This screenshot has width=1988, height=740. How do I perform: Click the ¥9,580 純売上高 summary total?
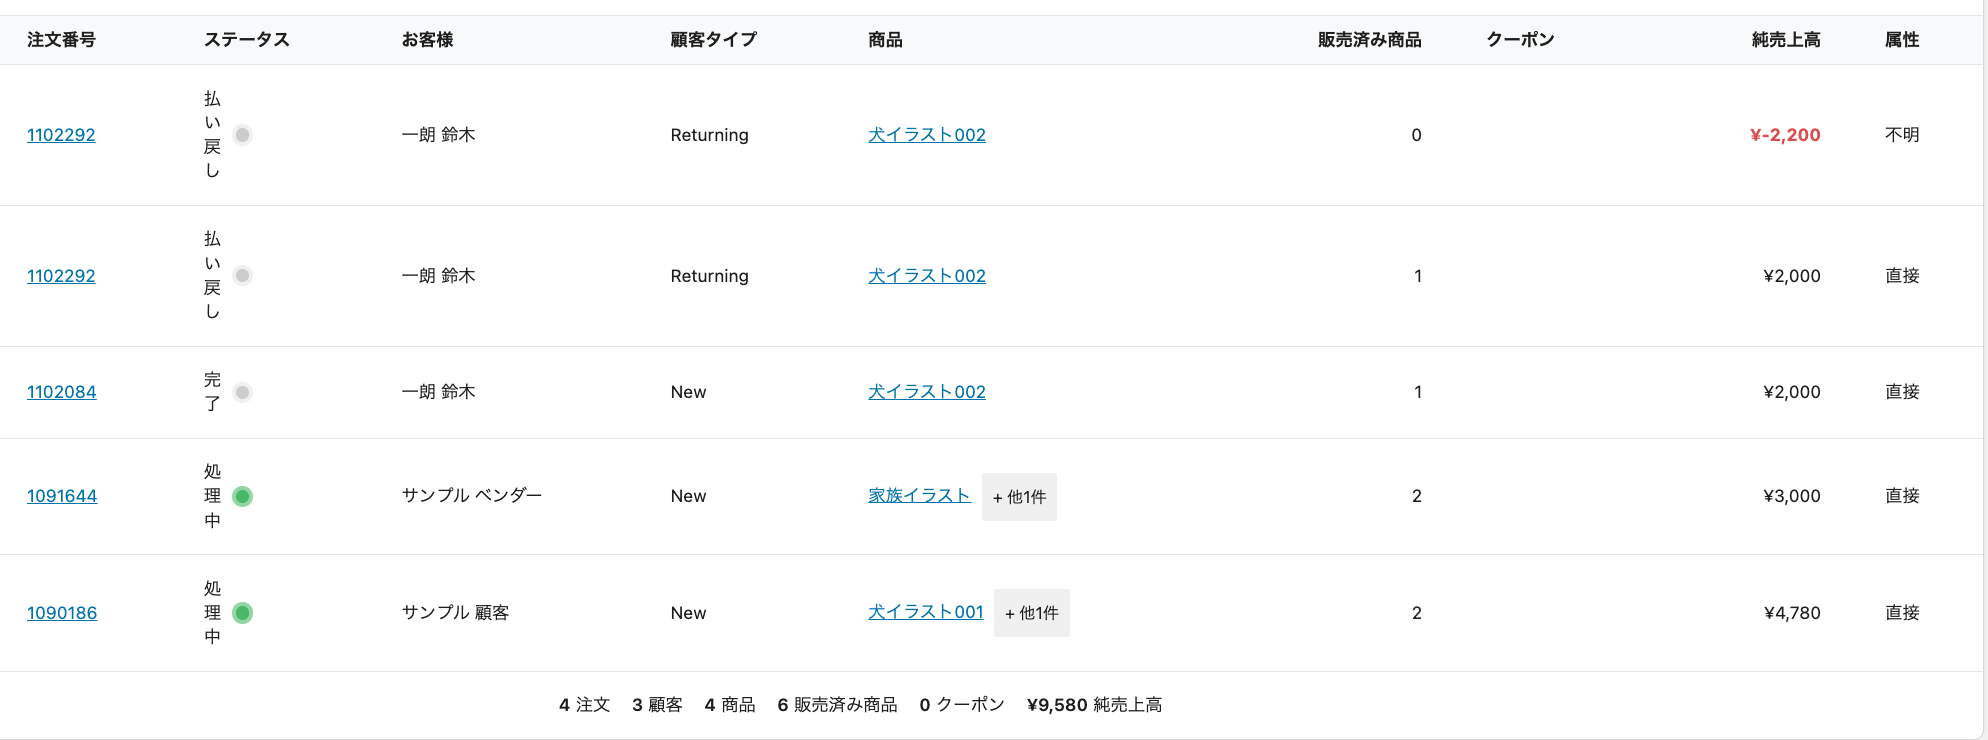(x=1094, y=705)
